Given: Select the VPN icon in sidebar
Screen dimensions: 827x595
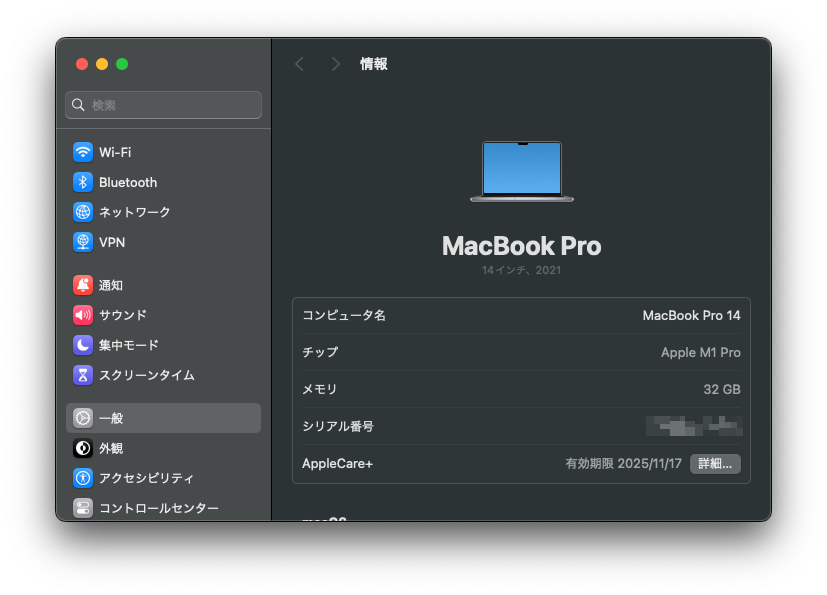Looking at the screenshot, I should 83,242.
